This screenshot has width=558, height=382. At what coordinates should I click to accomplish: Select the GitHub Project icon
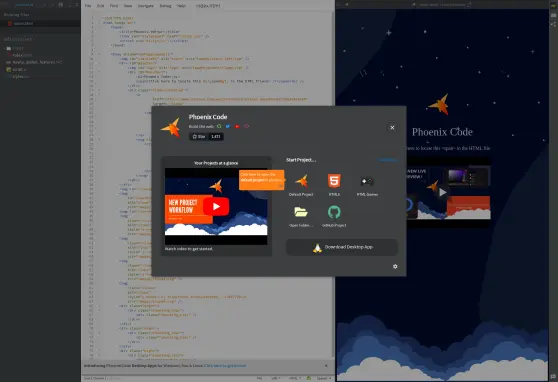pyautogui.click(x=334, y=212)
